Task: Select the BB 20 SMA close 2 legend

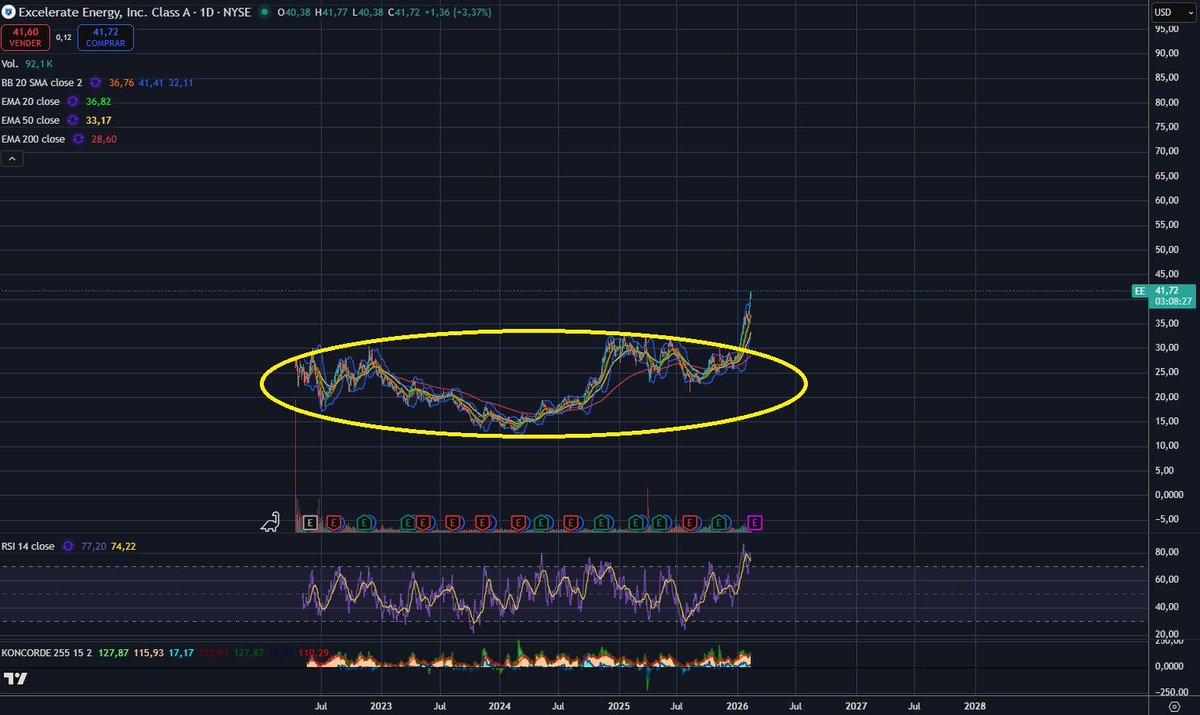Action: [x=42, y=82]
